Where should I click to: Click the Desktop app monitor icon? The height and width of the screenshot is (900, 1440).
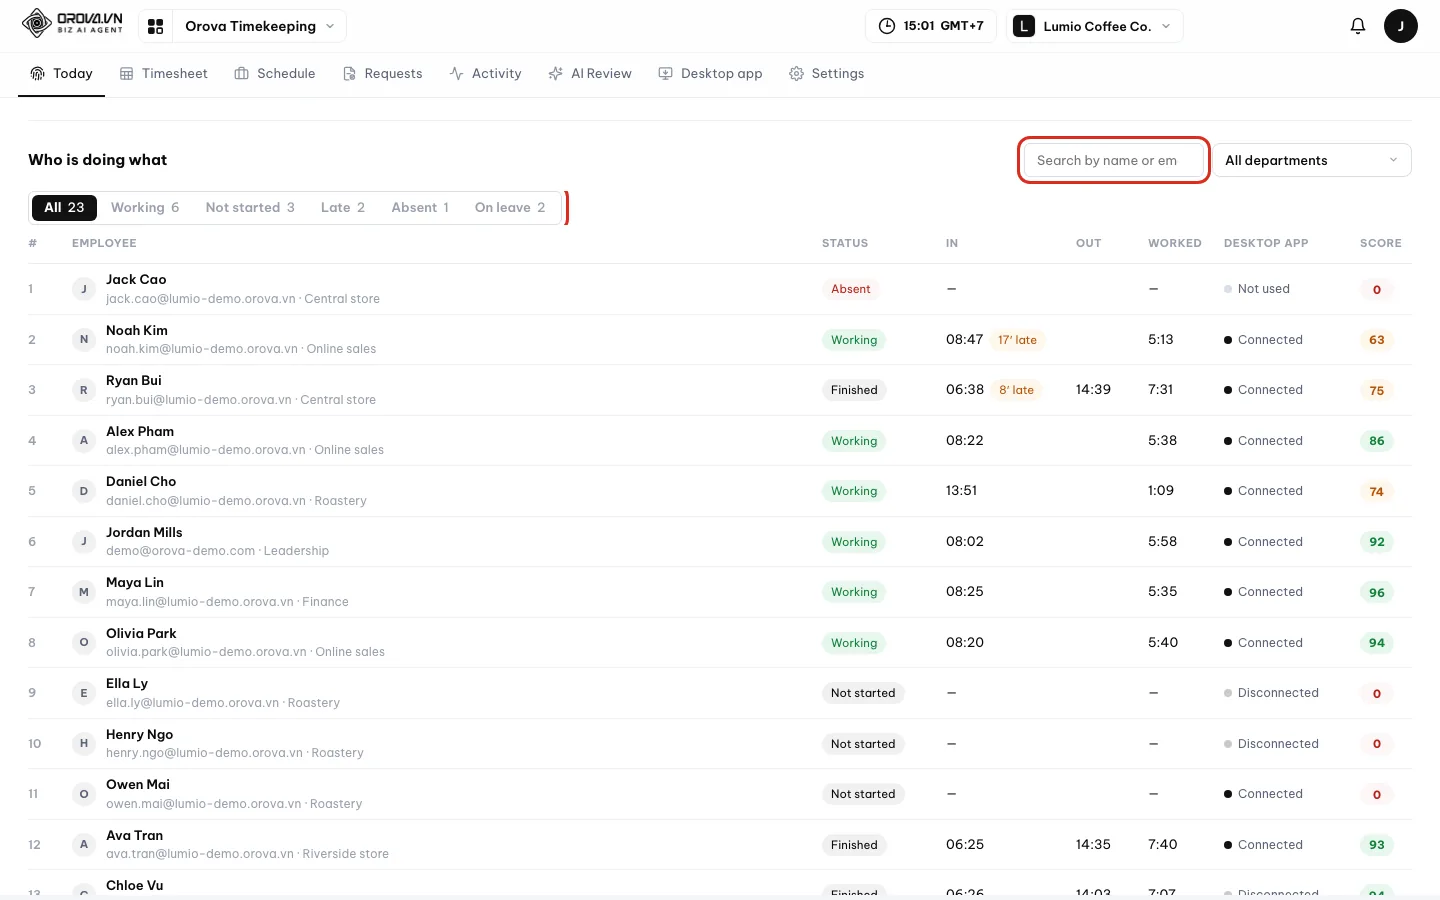pyautogui.click(x=665, y=73)
